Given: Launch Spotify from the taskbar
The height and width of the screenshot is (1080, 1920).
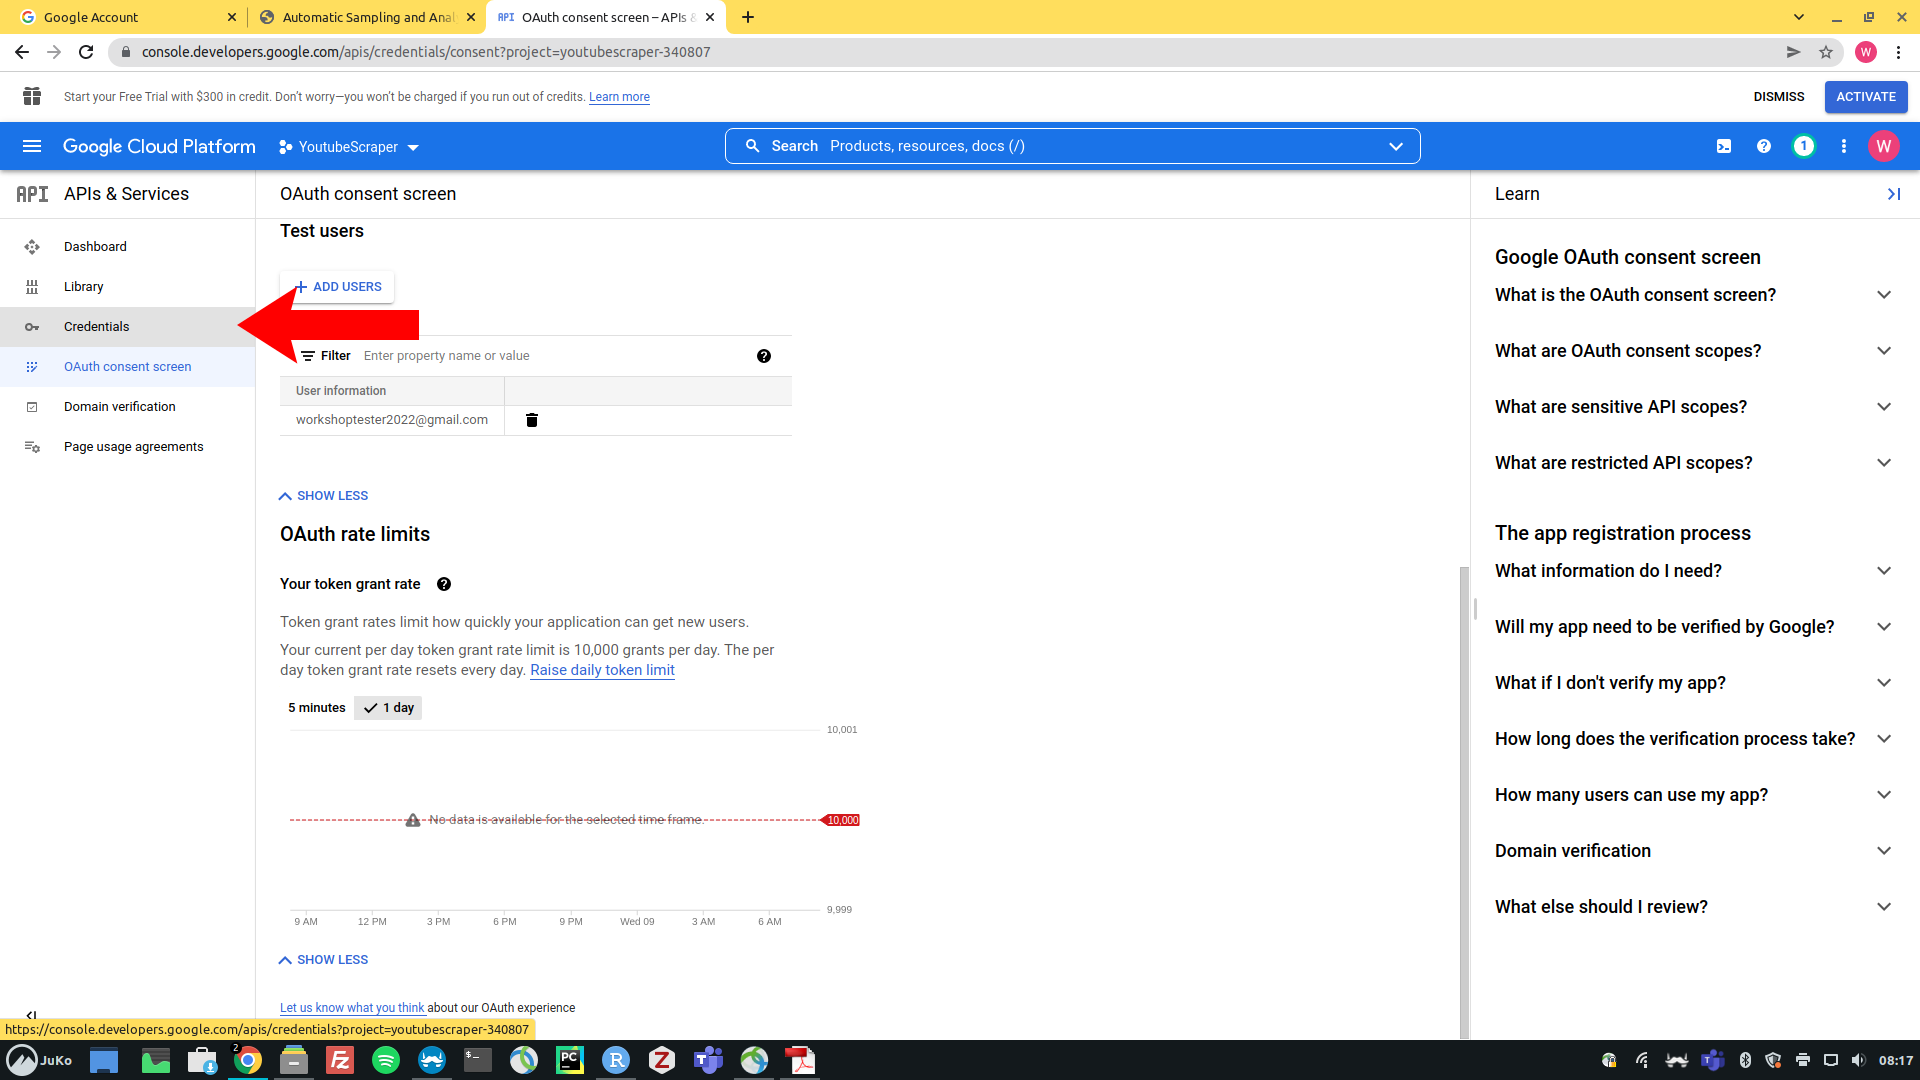Looking at the screenshot, I should (385, 1060).
